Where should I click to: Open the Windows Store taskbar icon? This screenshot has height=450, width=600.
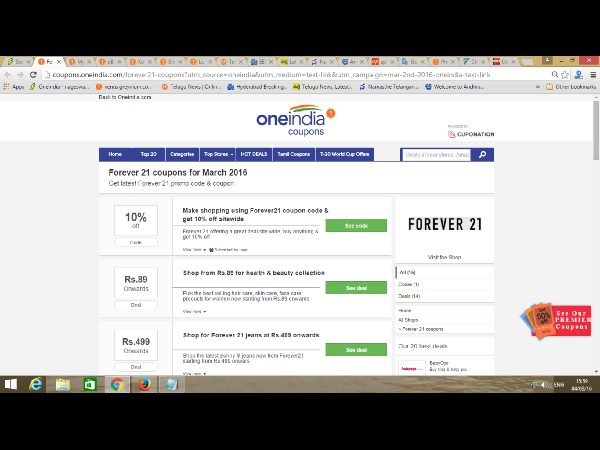pyautogui.click(x=89, y=383)
